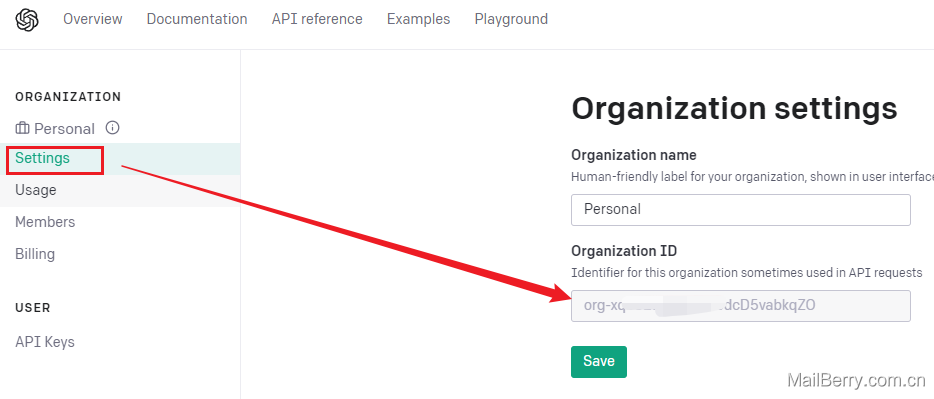934x399 pixels.
Task: Click the info icon next to Personal
Action: pos(112,127)
